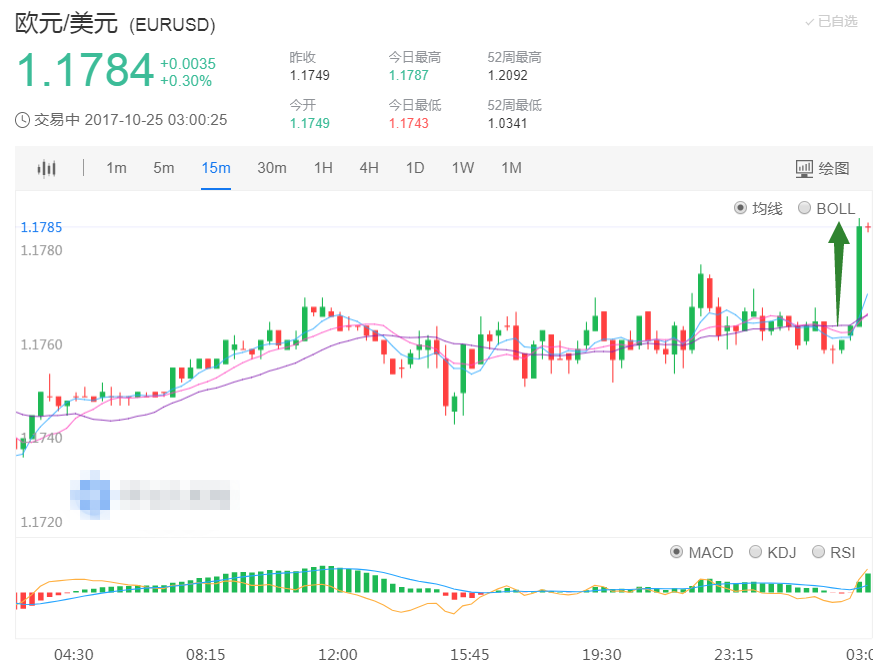Choose the 1H timeframe tab
884x668 pixels.
[x=323, y=168]
